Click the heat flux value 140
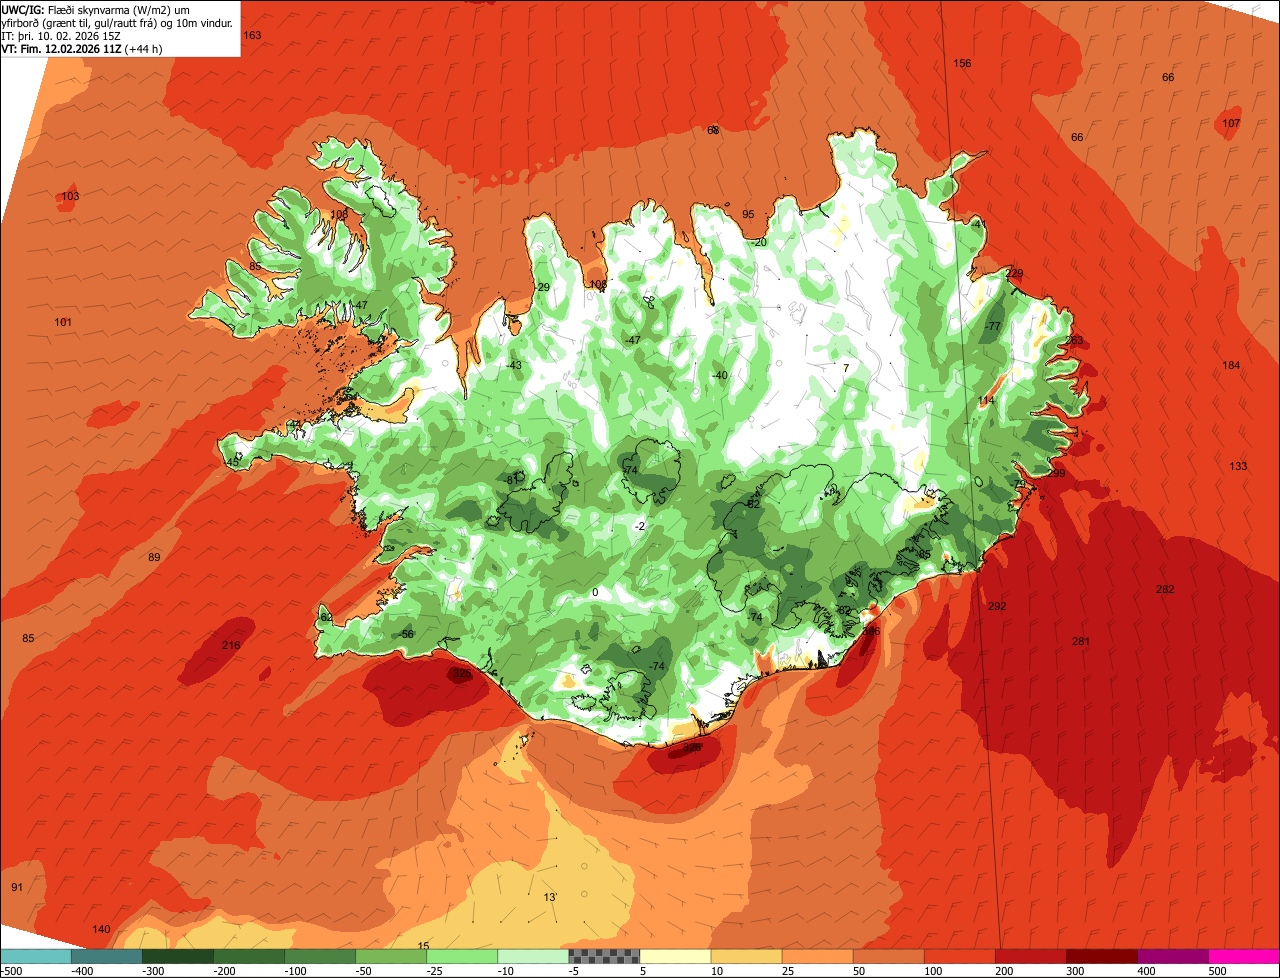 click(101, 929)
